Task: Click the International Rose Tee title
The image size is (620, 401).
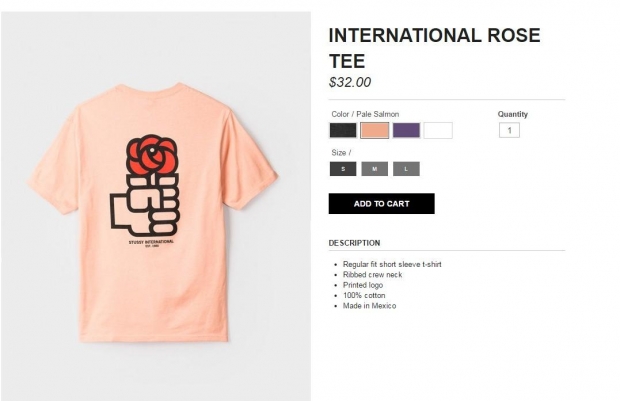Action: [x=434, y=48]
